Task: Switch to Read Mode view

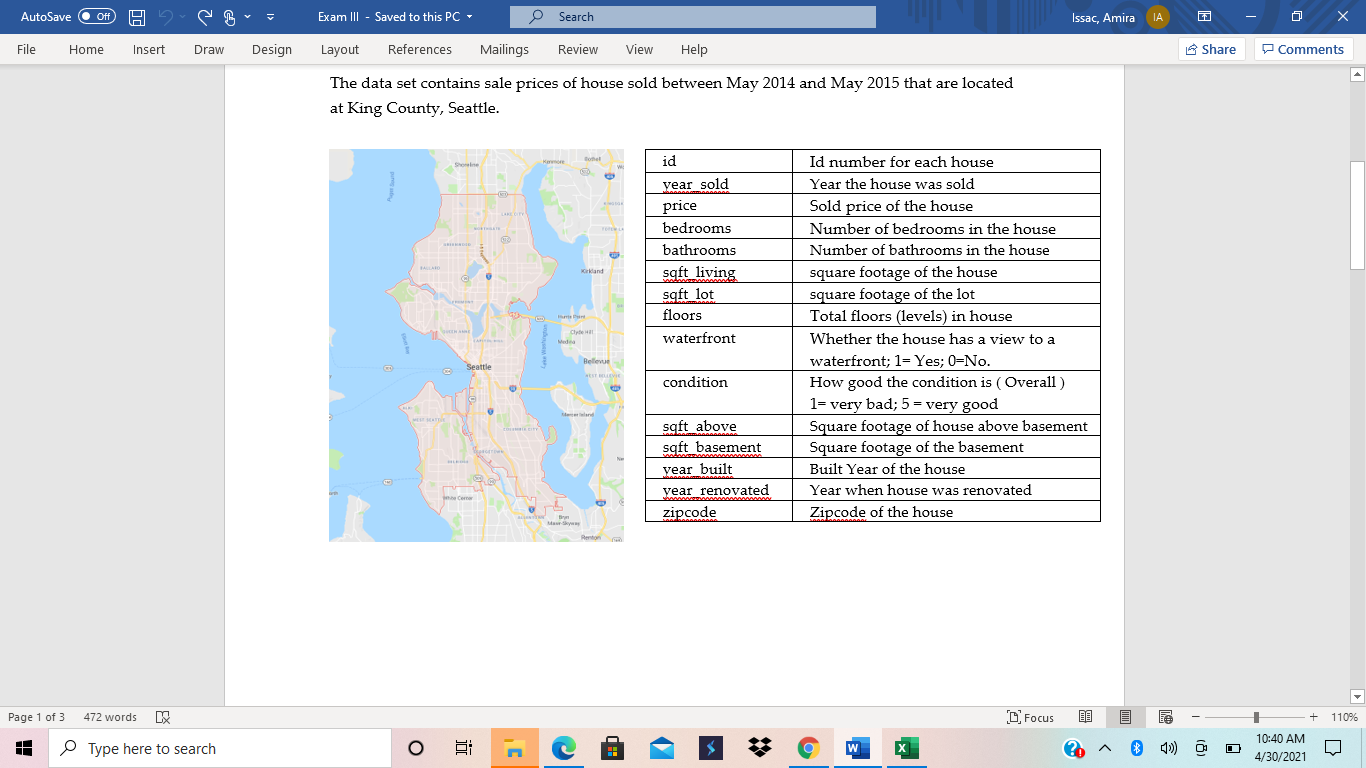Action: click(x=1085, y=717)
